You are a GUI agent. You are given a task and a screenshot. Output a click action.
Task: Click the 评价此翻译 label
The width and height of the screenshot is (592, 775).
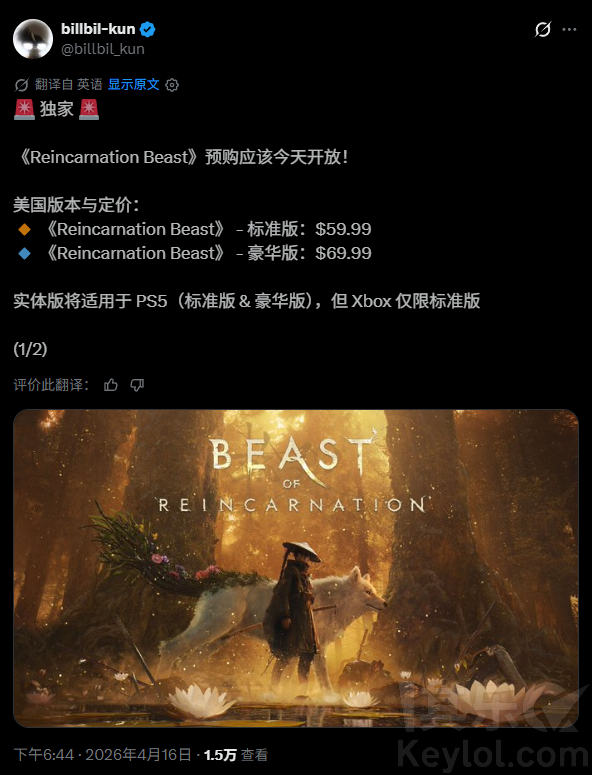click(x=51, y=385)
